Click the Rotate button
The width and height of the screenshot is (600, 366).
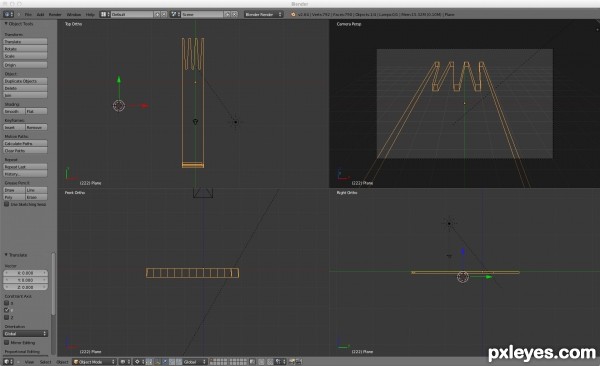click(x=25, y=49)
